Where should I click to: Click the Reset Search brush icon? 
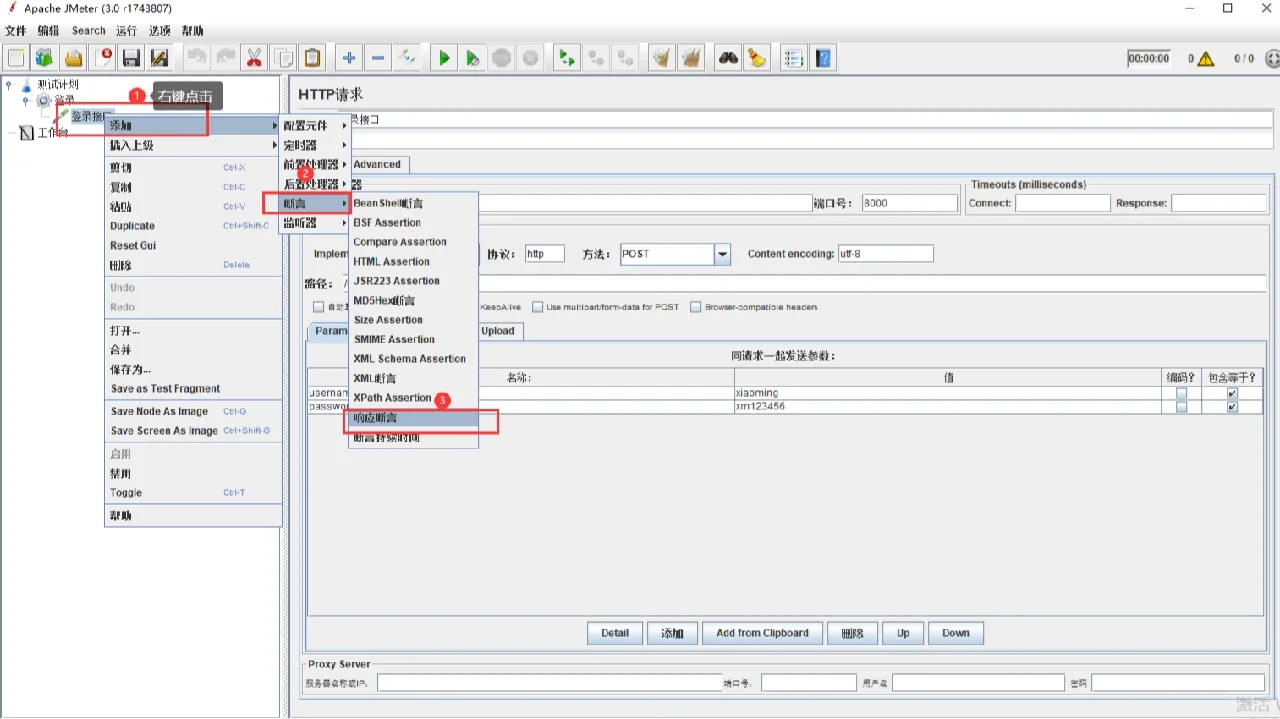pos(757,58)
